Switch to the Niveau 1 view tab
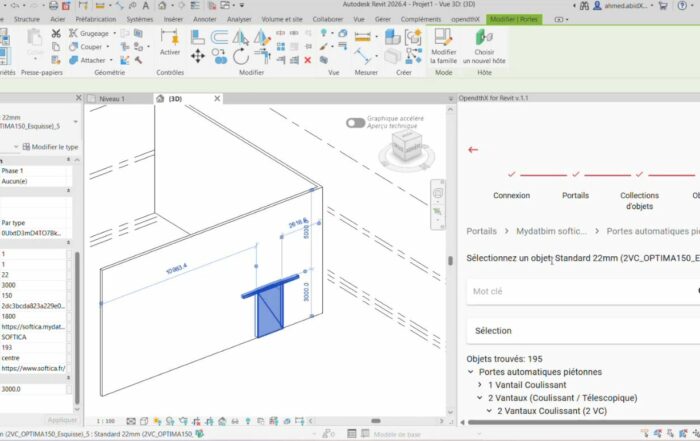 (112, 99)
